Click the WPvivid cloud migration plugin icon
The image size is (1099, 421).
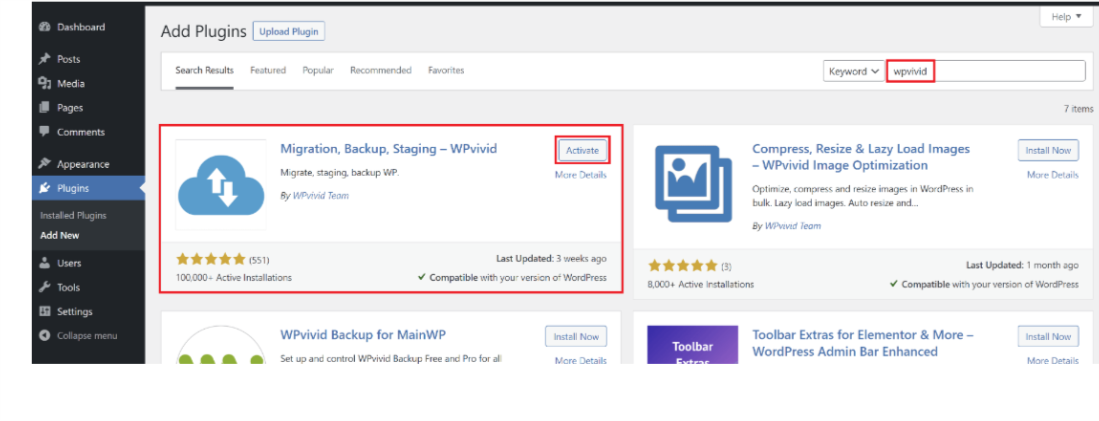tap(221, 185)
